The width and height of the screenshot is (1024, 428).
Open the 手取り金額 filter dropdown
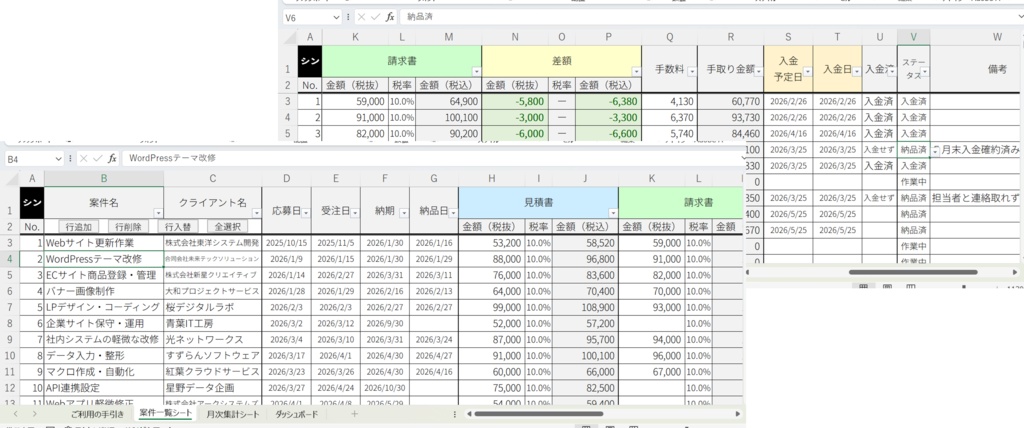click(x=758, y=71)
